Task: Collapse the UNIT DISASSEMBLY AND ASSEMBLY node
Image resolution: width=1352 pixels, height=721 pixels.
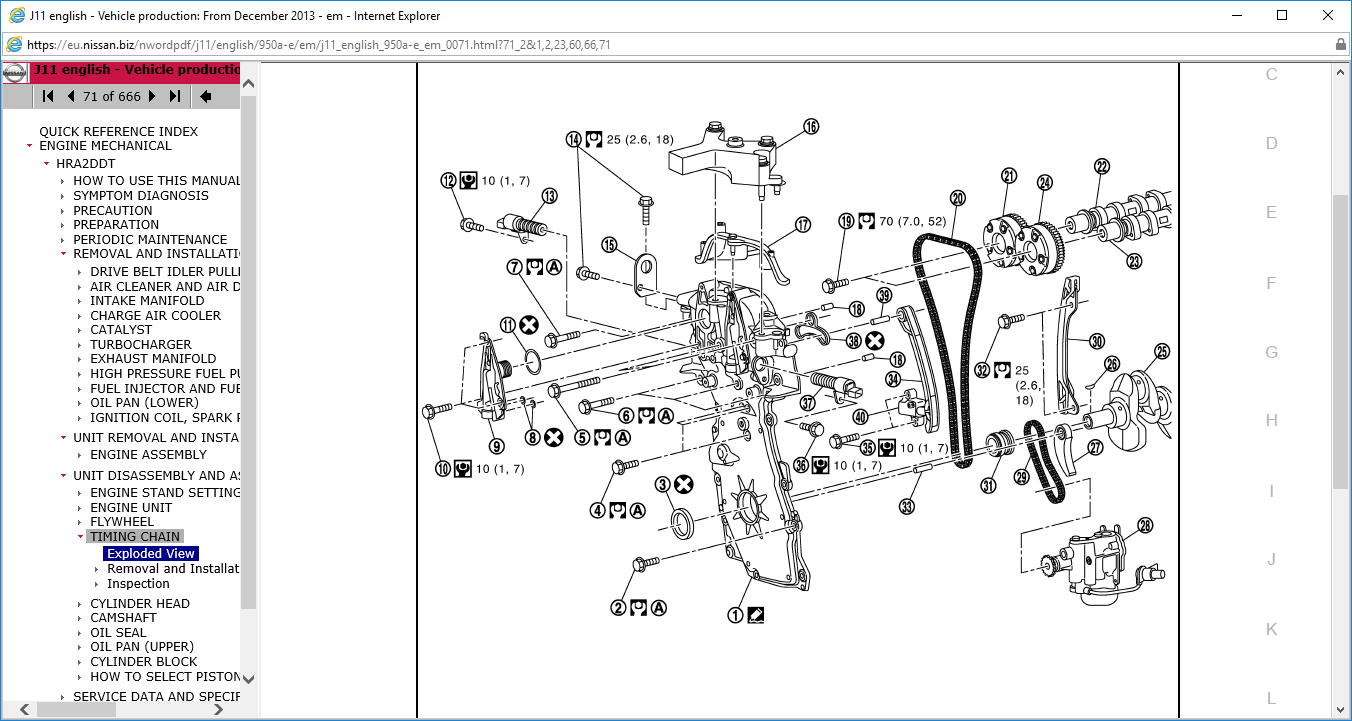Action: [63, 476]
